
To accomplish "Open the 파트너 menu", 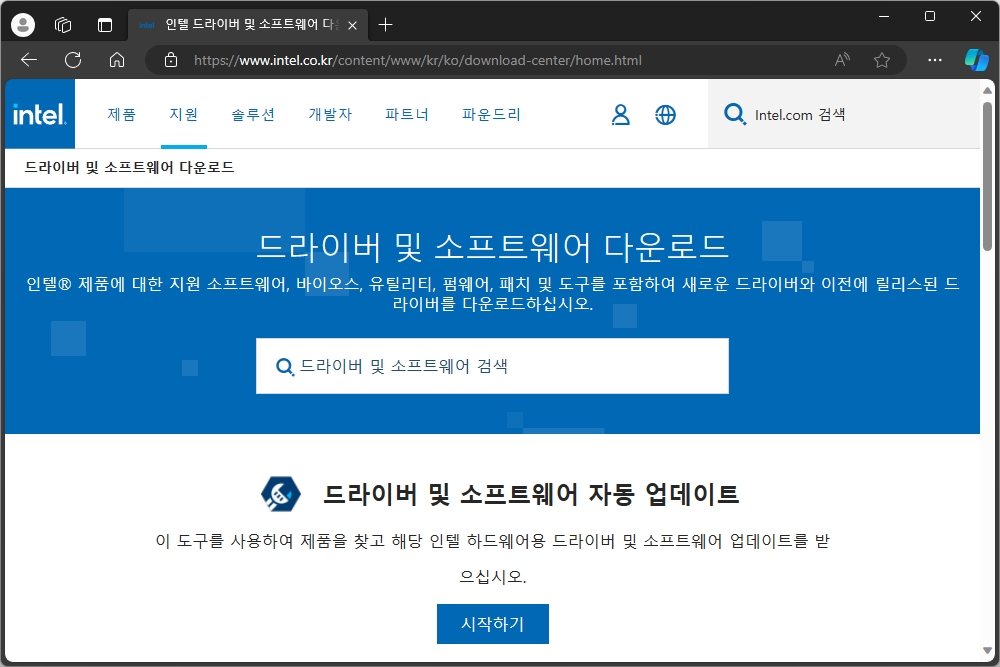I will click(407, 115).
